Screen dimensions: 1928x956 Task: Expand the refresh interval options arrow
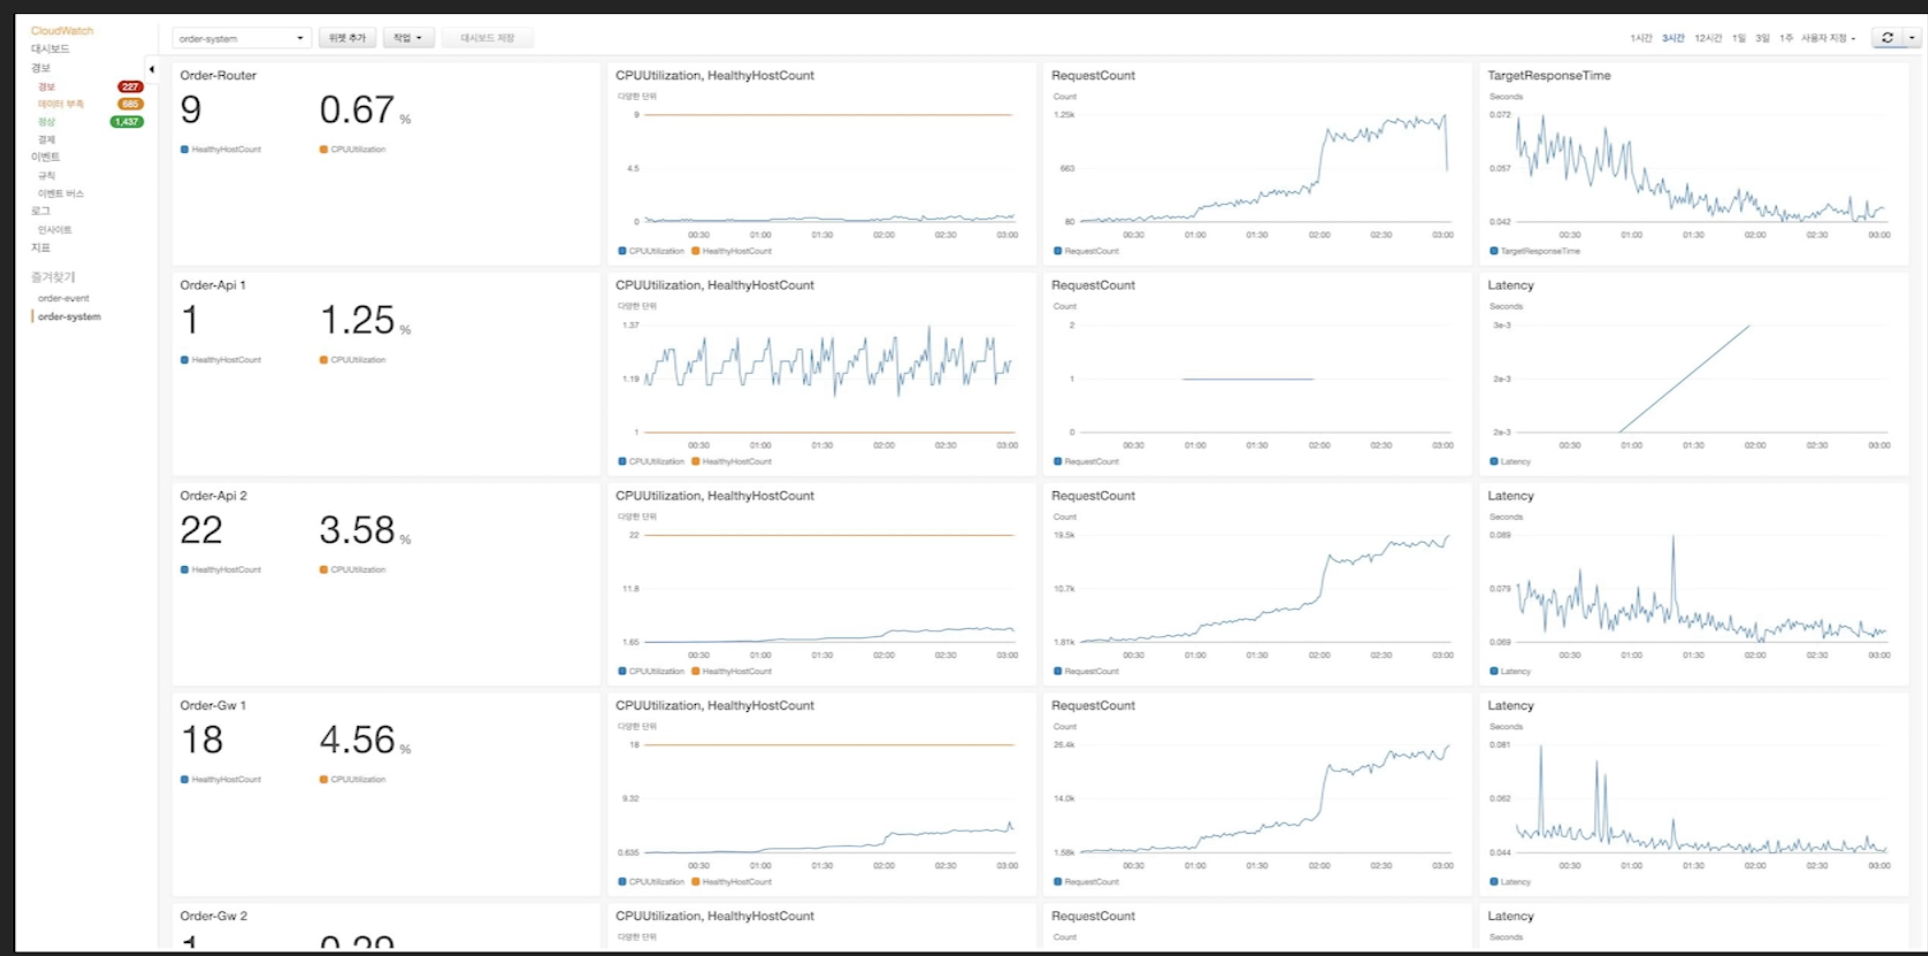1912,38
